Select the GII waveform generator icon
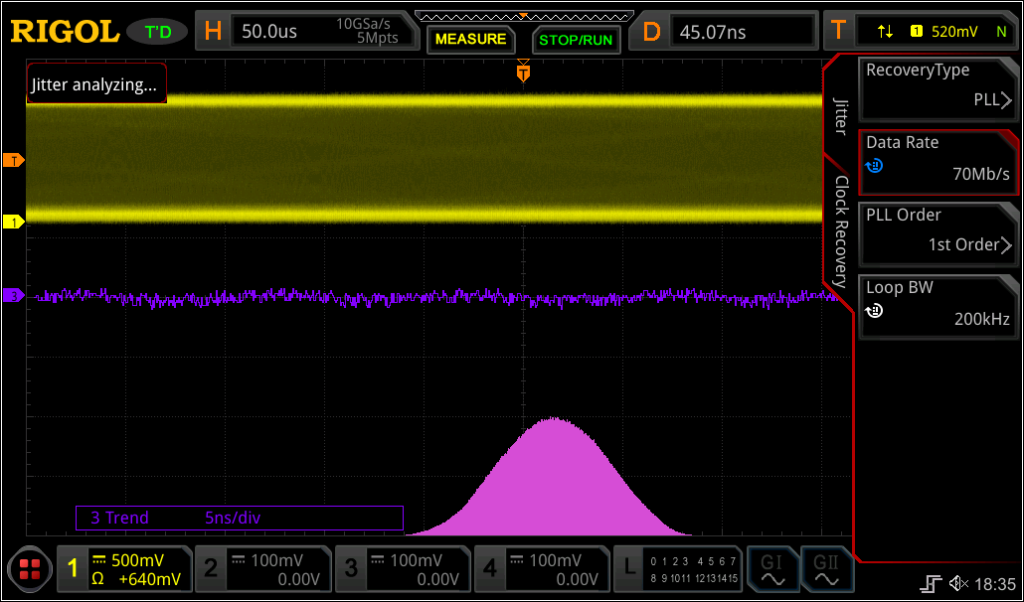The width and height of the screenshot is (1024, 602). pyautogui.click(x=826, y=569)
